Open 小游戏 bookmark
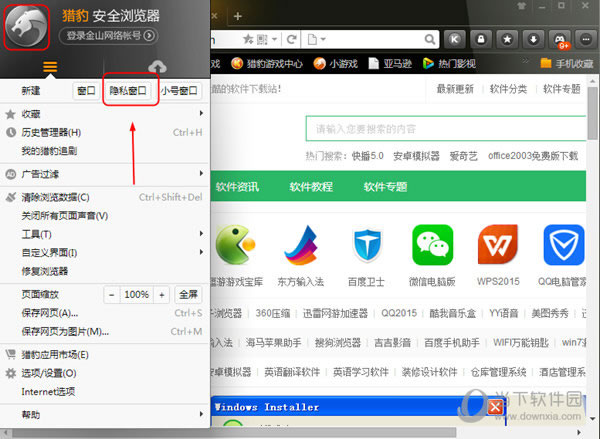The width and height of the screenshot is (600, 439). click(335, 63)
